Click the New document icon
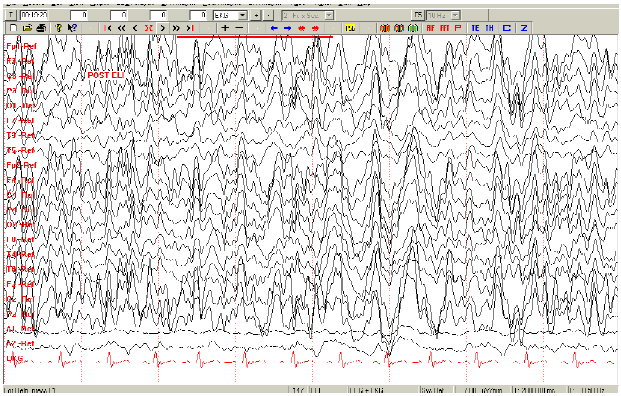Screen dimensions: 621x396 point(13,28)
